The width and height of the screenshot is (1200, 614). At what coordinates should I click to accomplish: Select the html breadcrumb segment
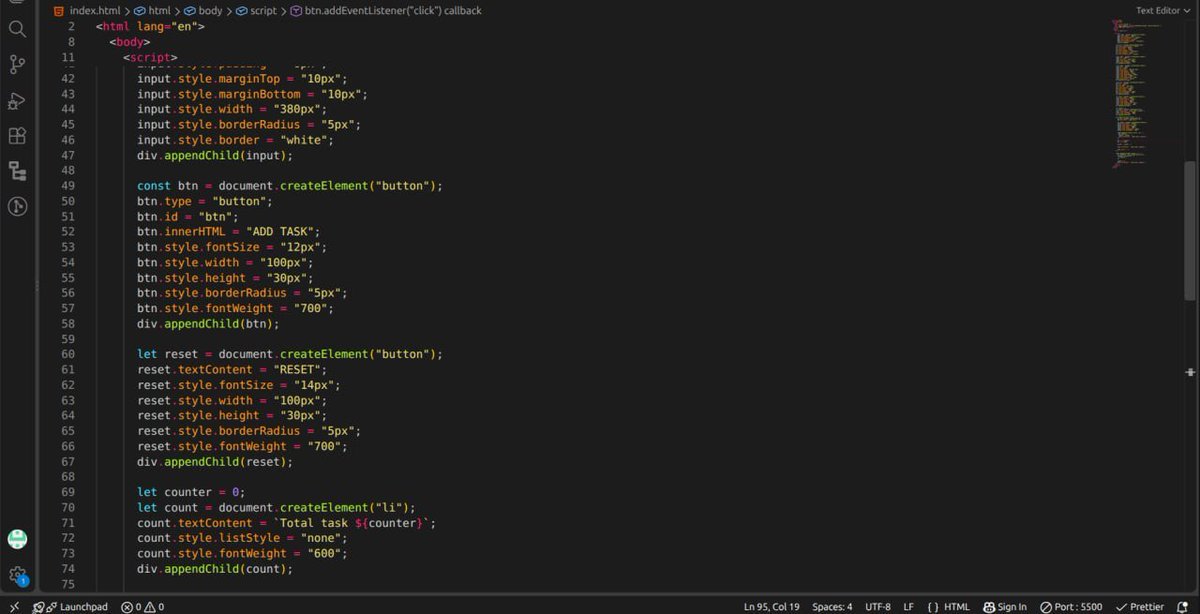tap(153, 10)
